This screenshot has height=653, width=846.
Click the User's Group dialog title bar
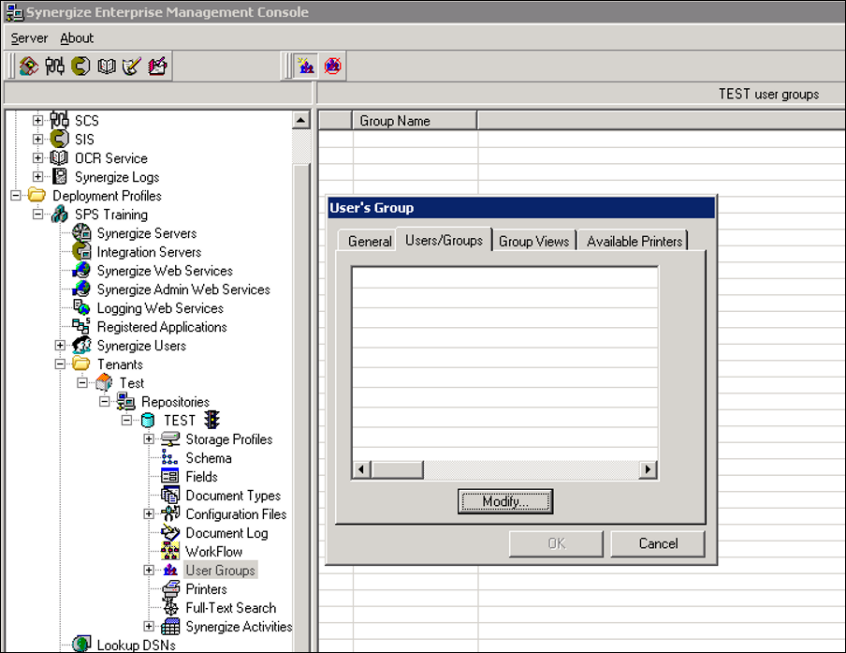521,208
